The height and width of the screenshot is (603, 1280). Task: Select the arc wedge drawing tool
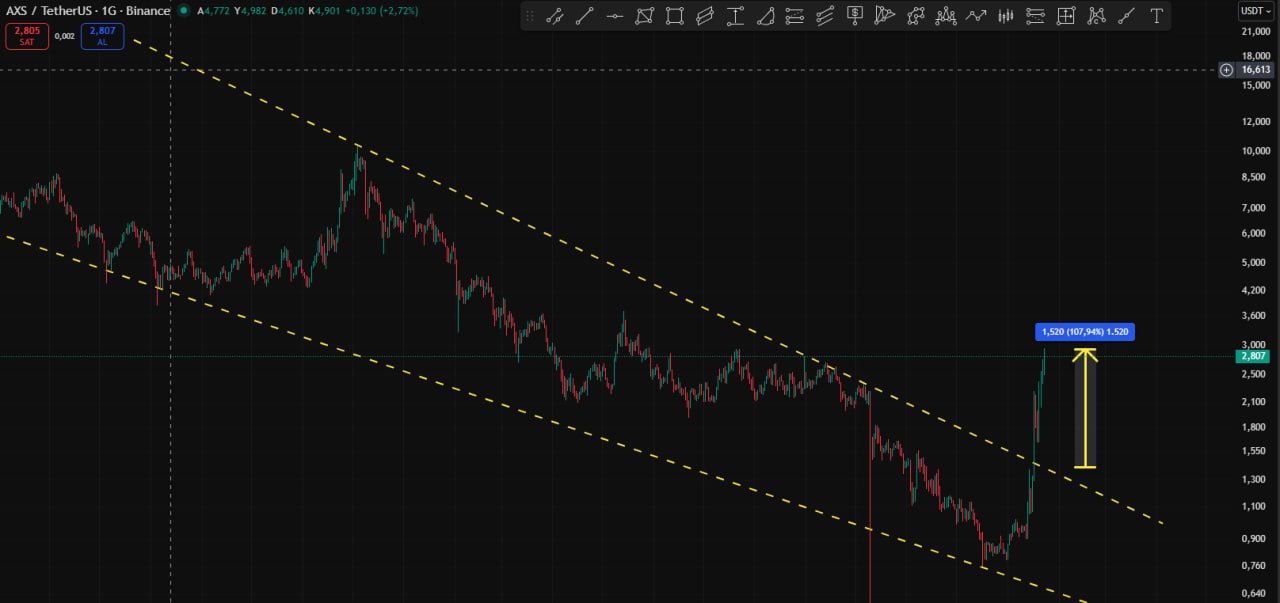765,16
